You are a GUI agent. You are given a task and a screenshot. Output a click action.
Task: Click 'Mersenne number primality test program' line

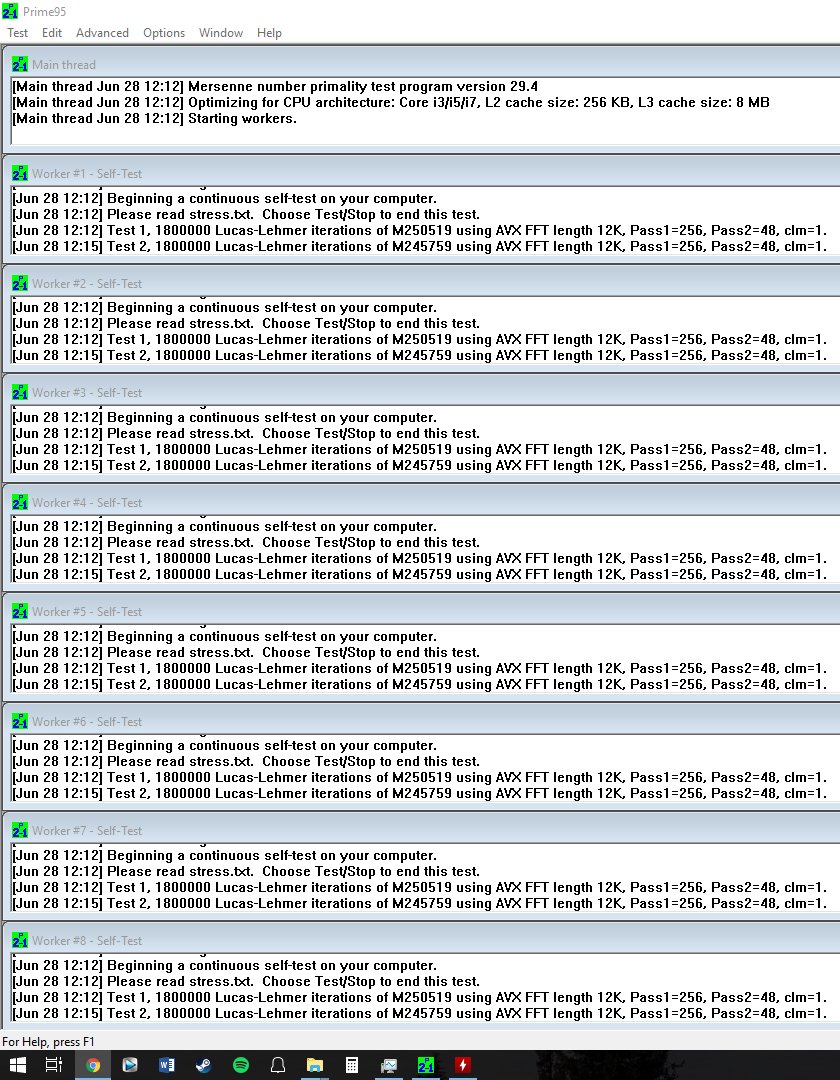pos(275,87)
